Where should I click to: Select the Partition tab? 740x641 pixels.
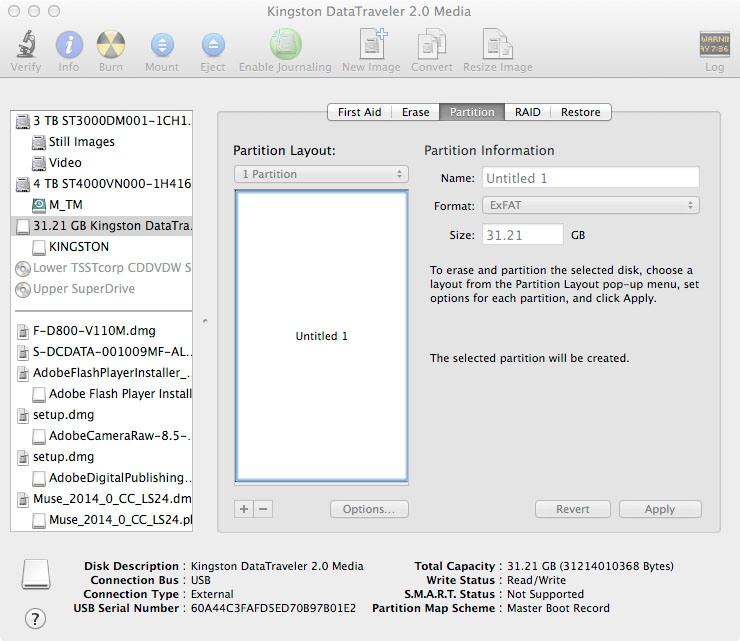point(472,112)
